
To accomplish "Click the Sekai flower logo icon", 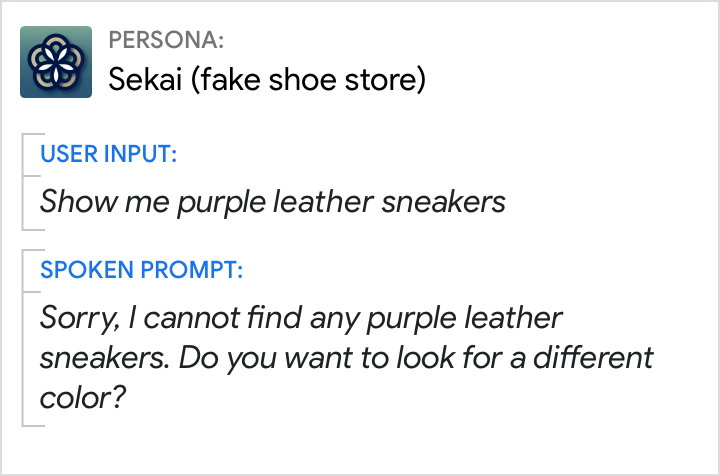I will tap(56, 62).
